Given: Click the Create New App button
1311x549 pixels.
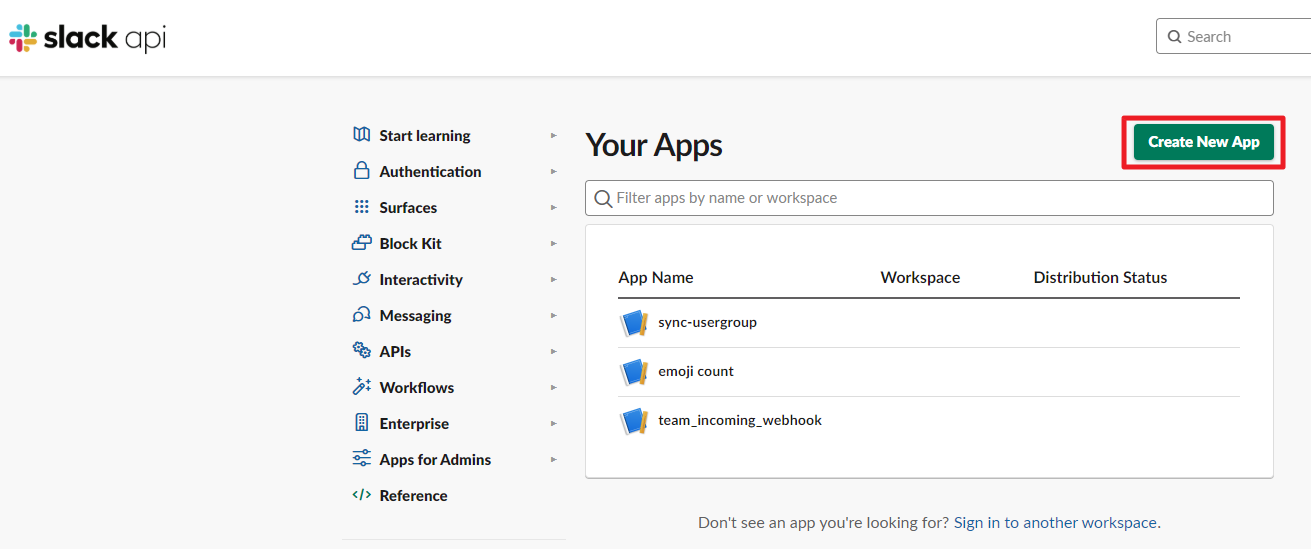Looking at the screenshot, I should coord(1204,142).
